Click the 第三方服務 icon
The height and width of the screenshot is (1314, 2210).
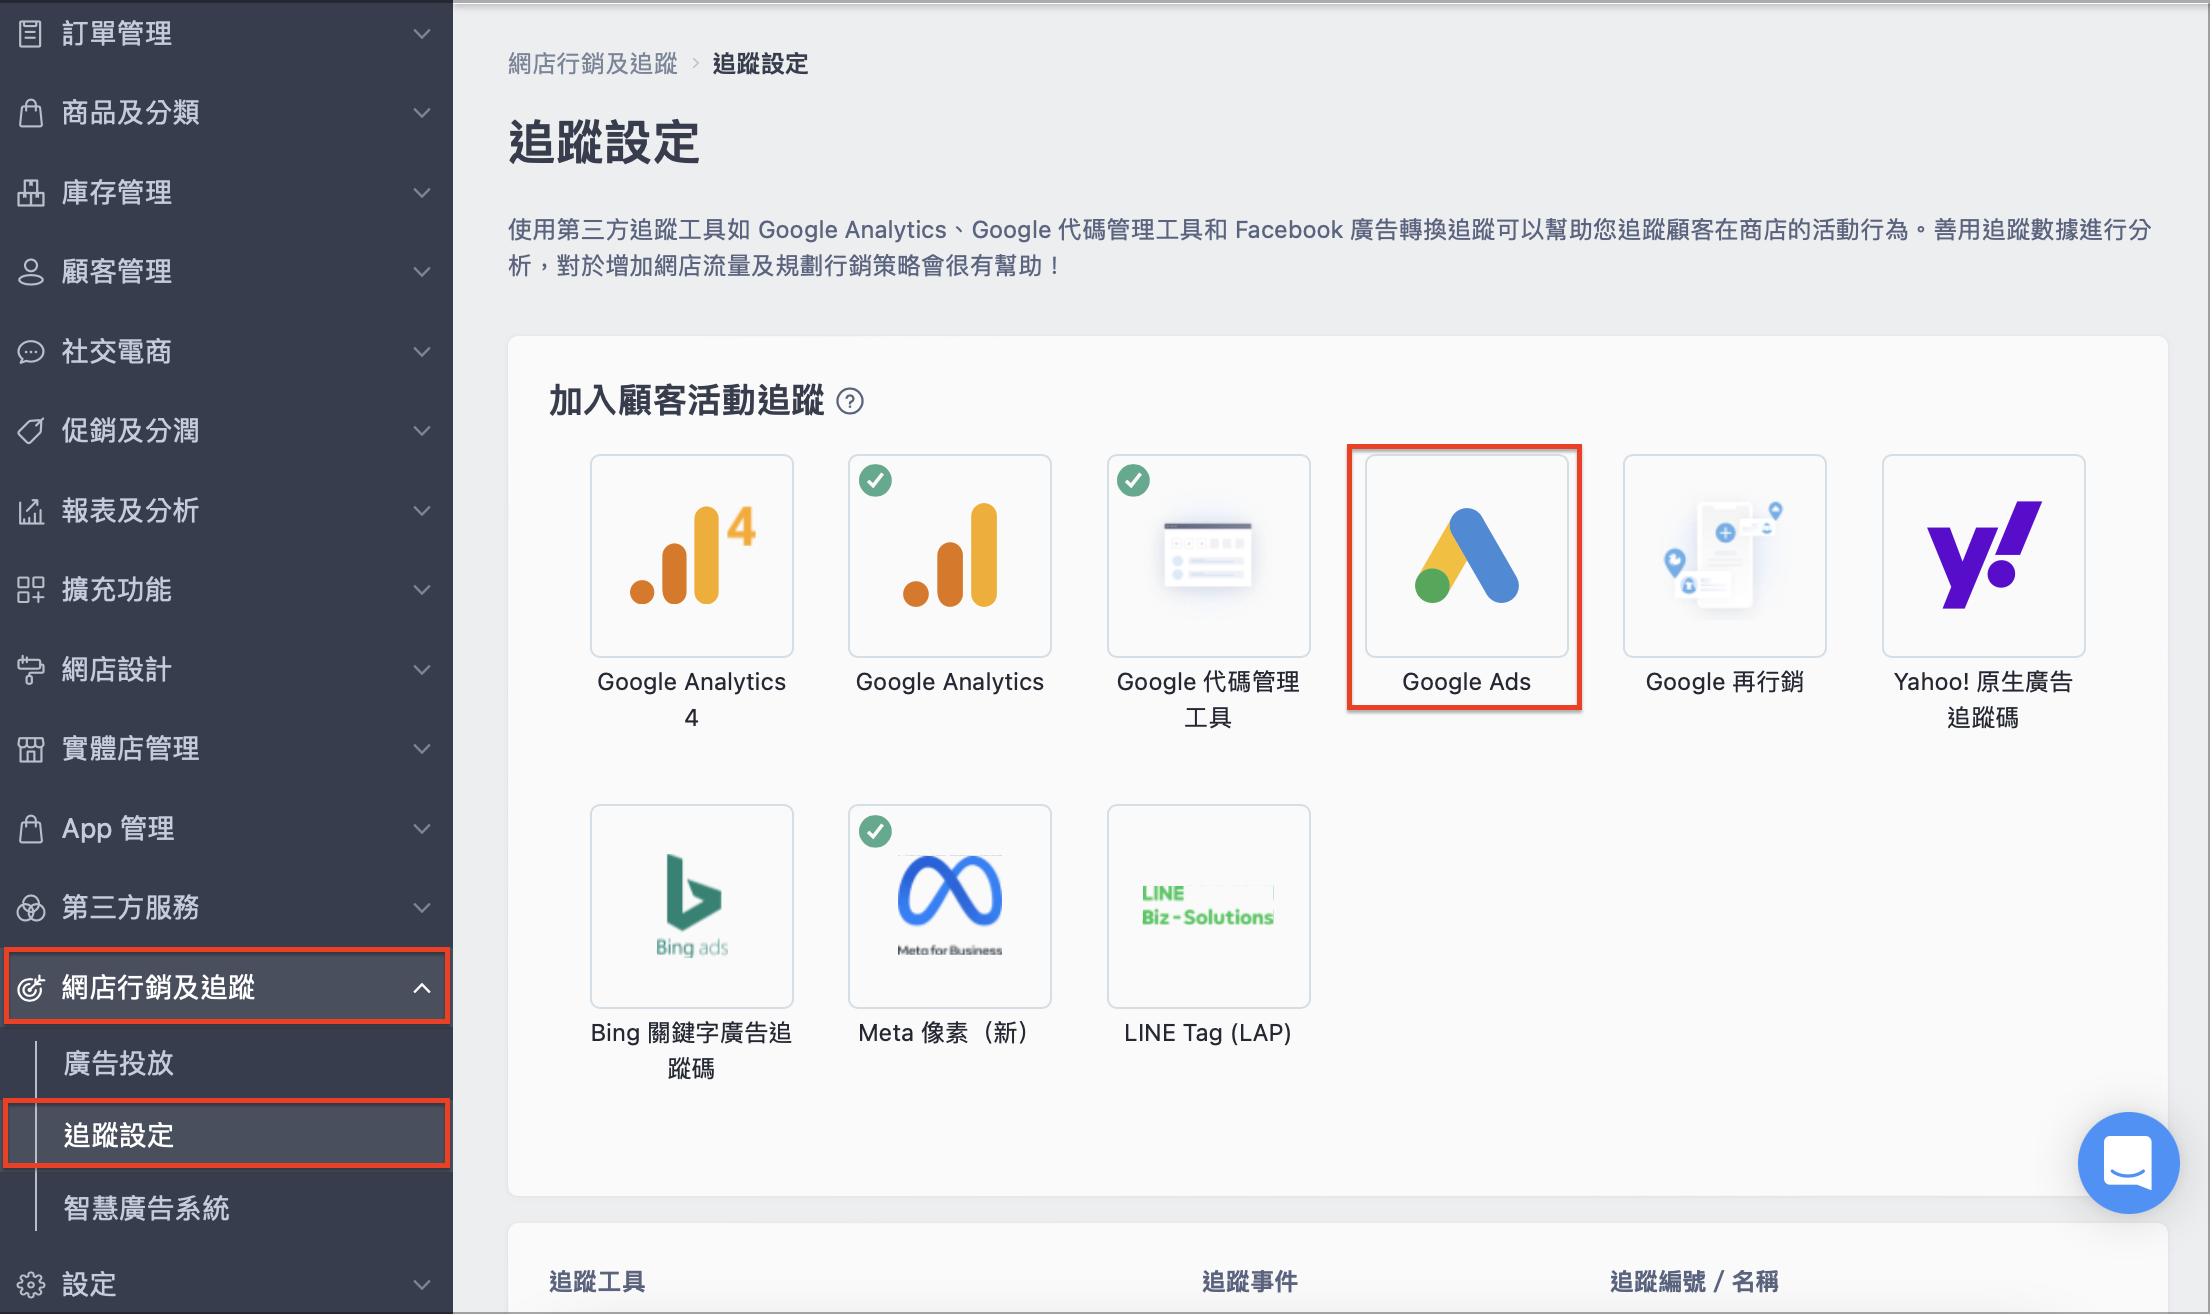pos(31,907)
